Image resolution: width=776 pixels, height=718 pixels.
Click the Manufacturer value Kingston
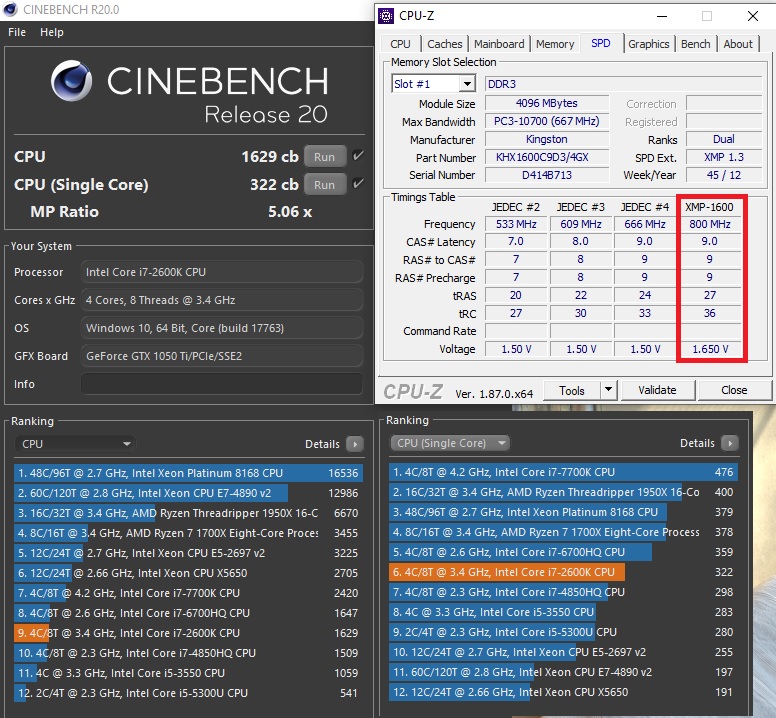click(547, 139)
